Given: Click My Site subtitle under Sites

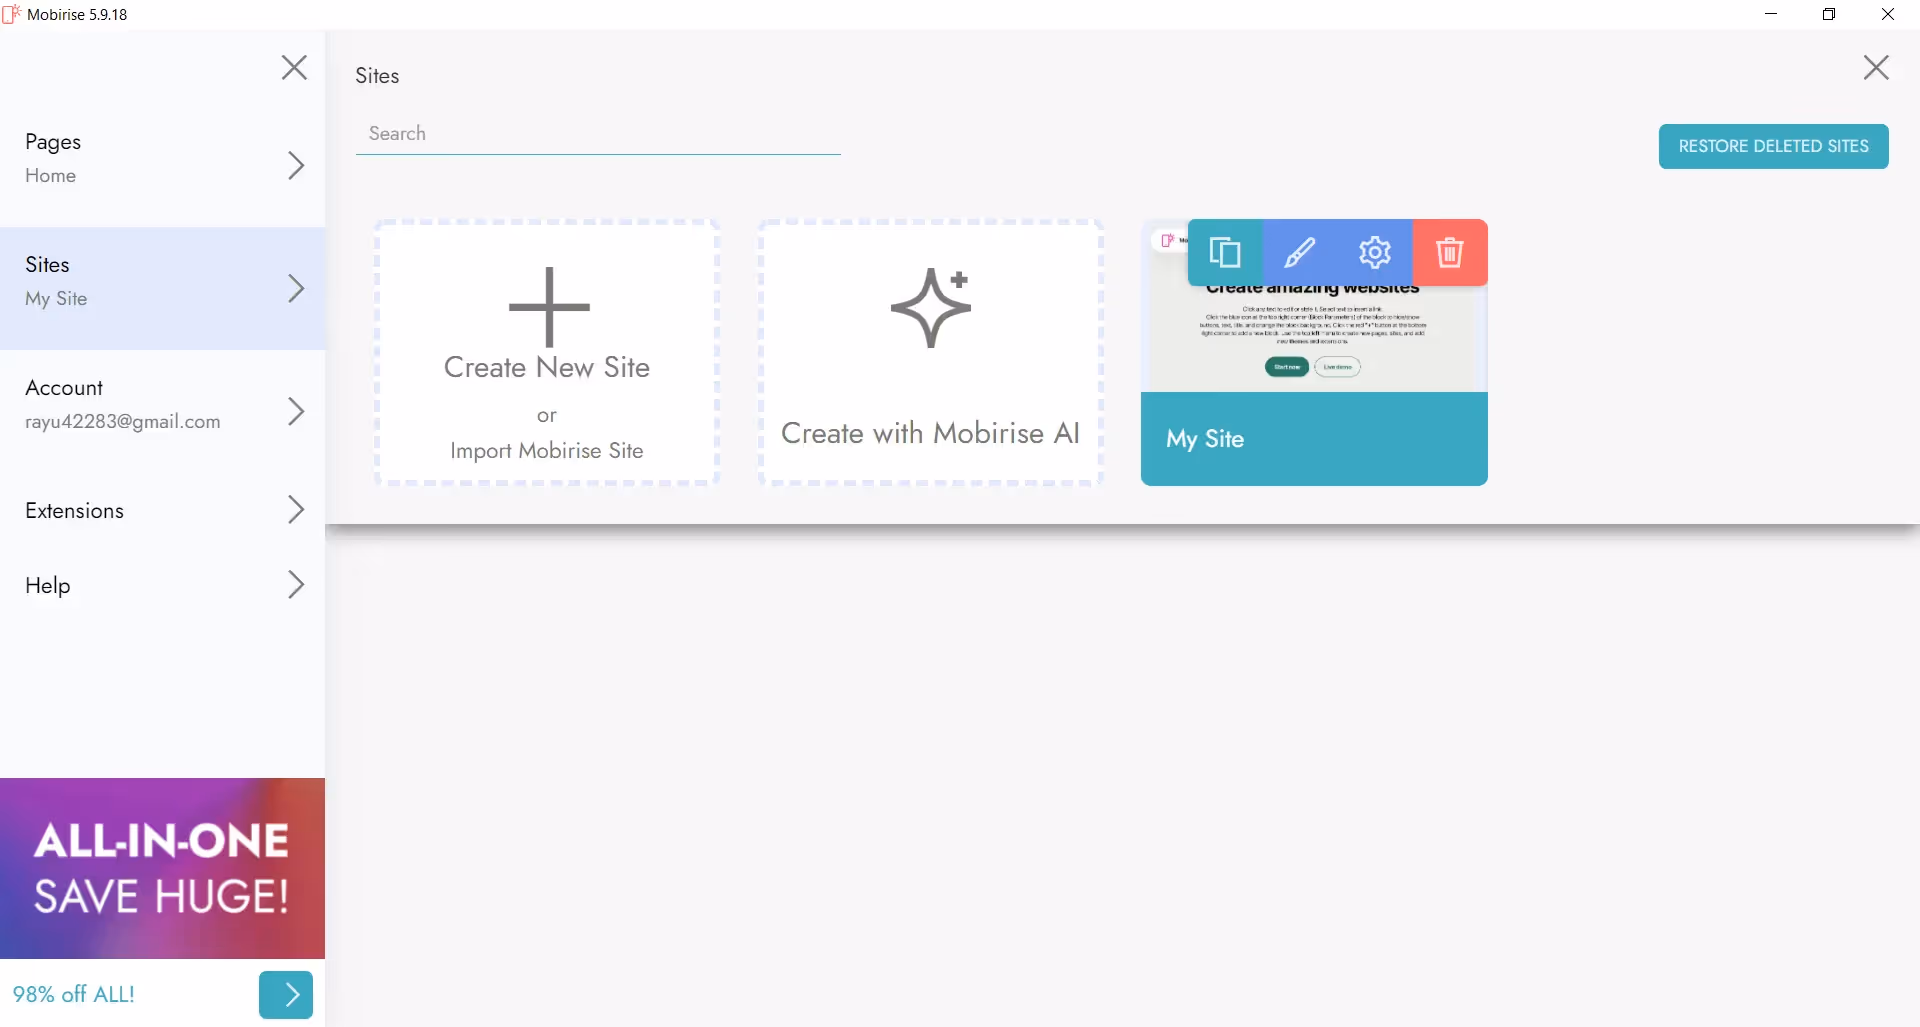Looking at the screenshot, I should tap(56, 298).
